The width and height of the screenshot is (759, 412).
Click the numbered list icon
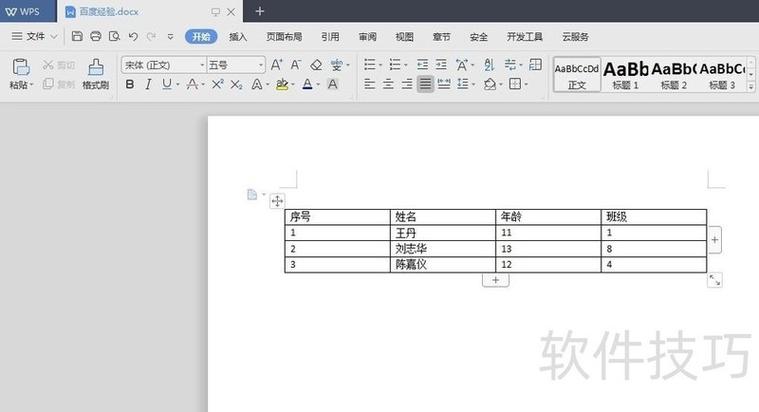(x=395, y=64)
